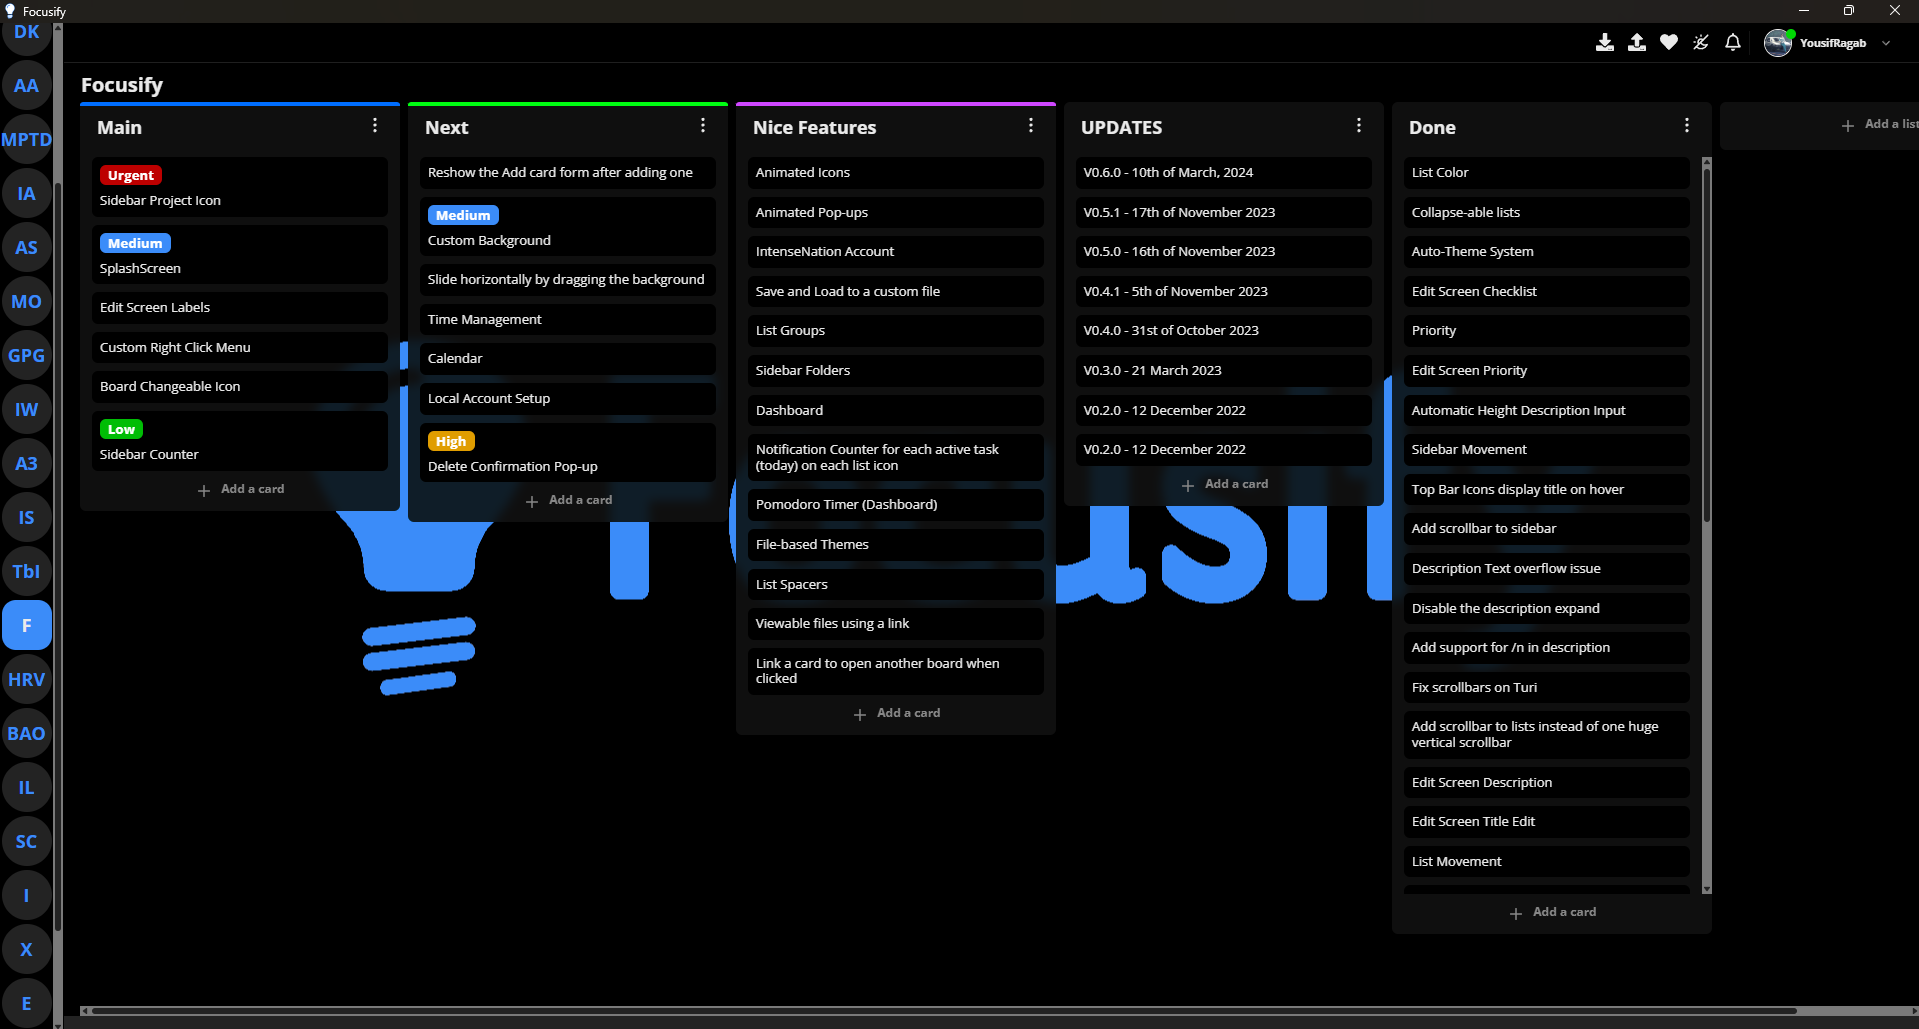
Task: Click Add a list button
Action: (x=1879, y=124)
